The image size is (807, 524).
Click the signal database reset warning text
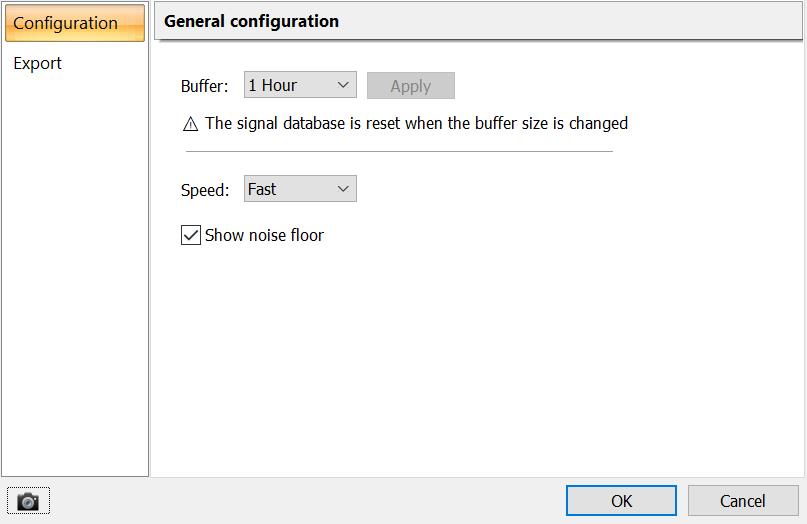[416, 124]
